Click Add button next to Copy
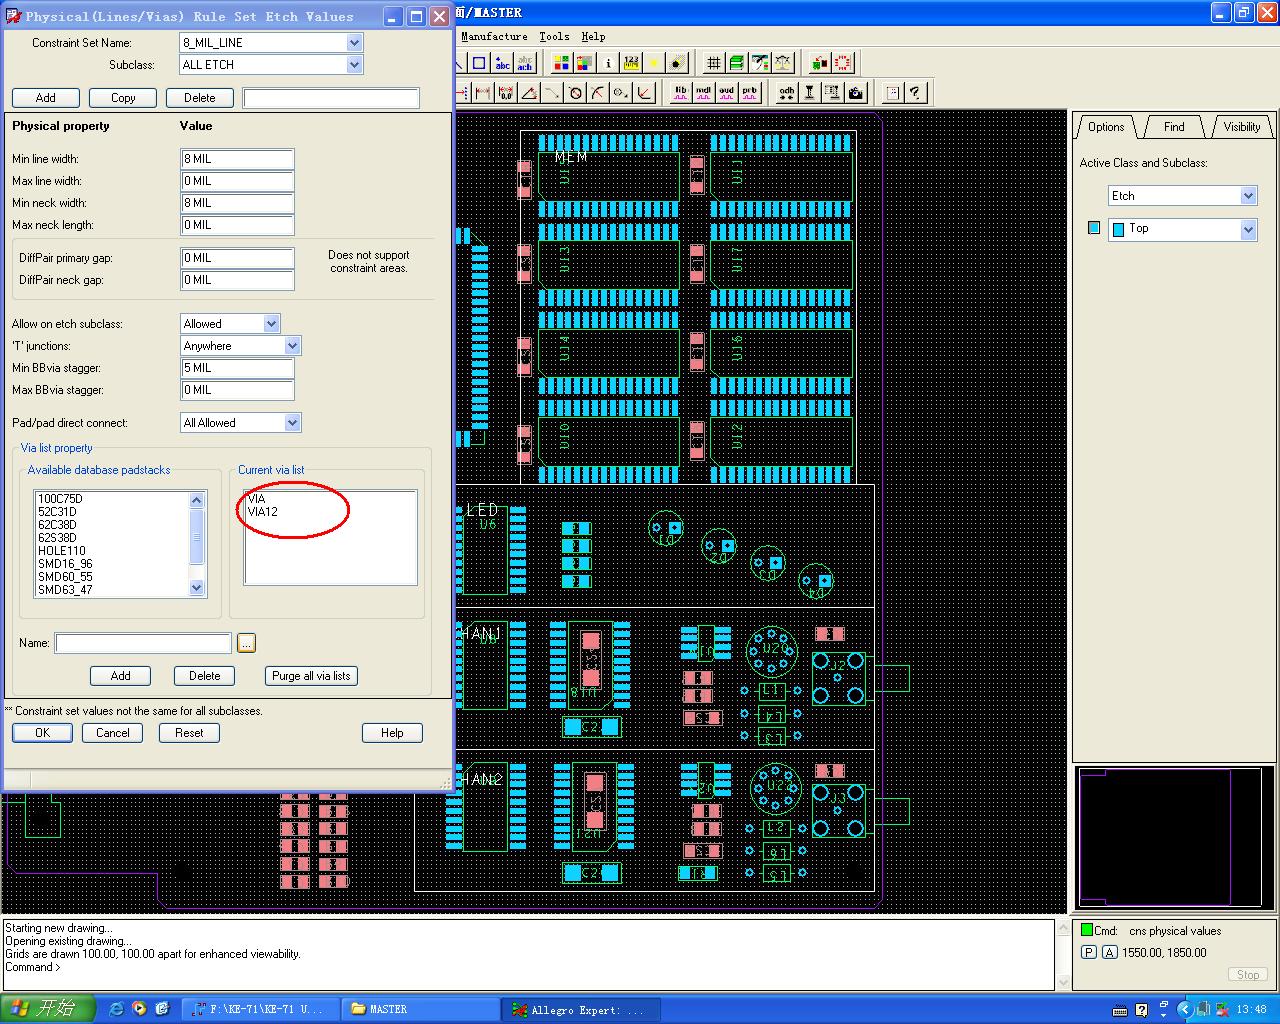Screen dimensions: 1280x1024 coord(46,98)
